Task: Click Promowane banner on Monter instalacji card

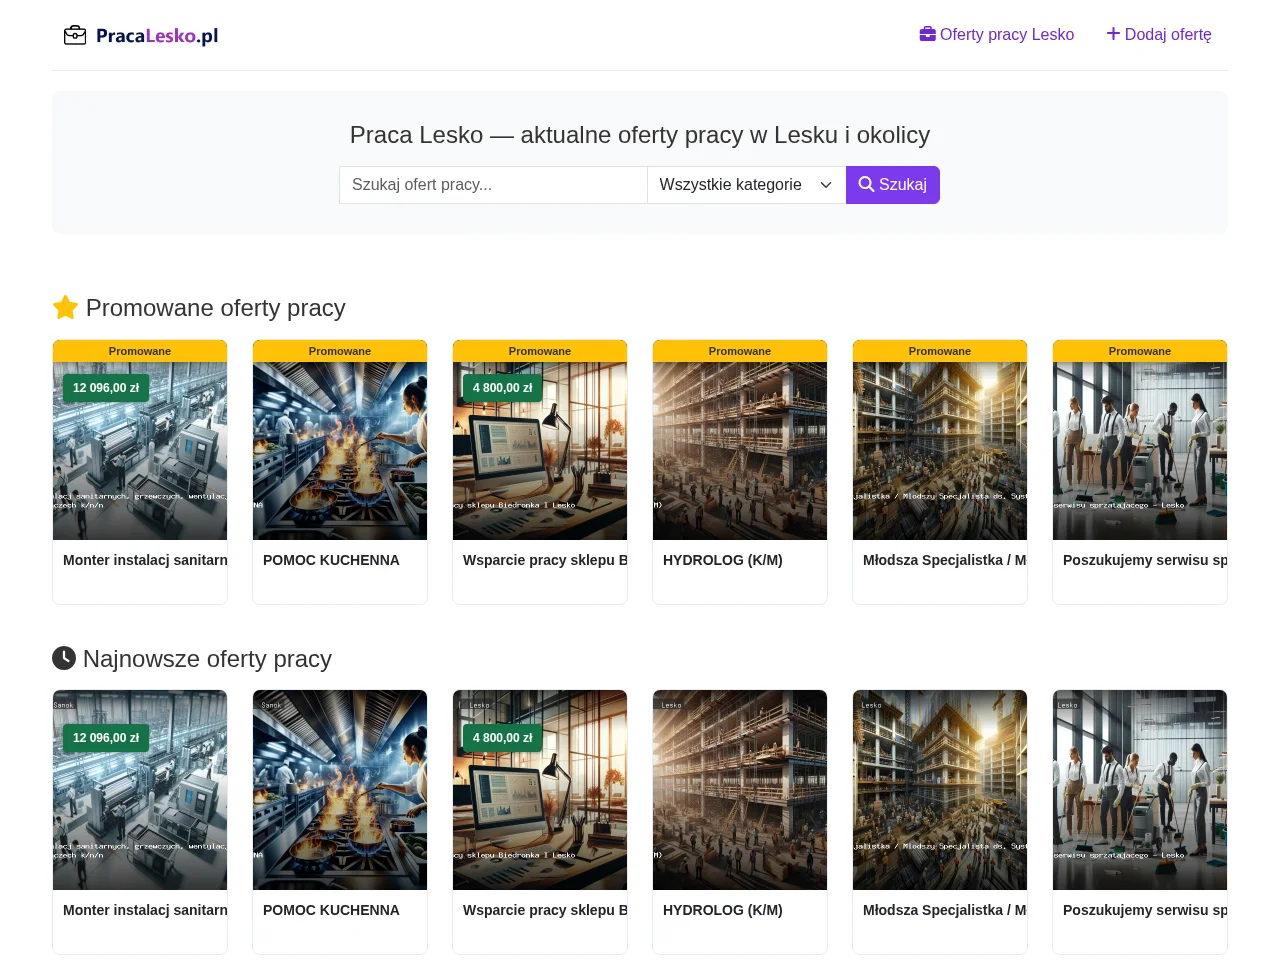Action: click(140, 351)
